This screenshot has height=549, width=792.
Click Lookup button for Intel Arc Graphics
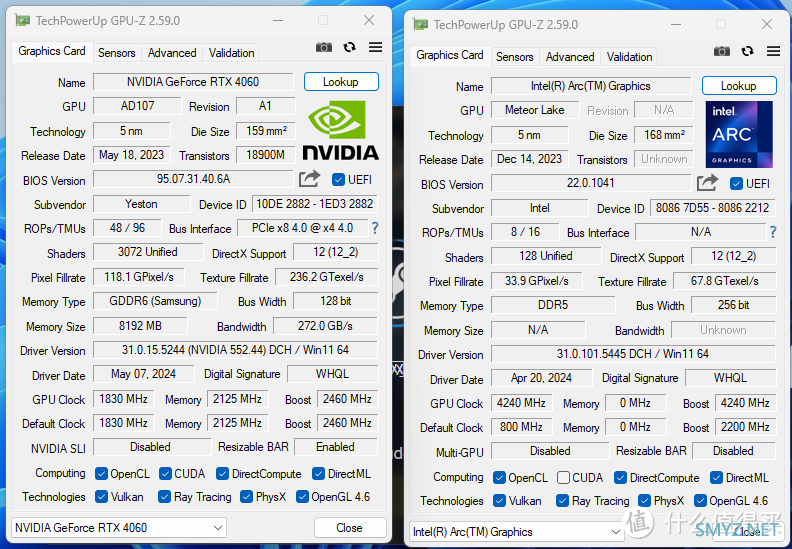739,86
